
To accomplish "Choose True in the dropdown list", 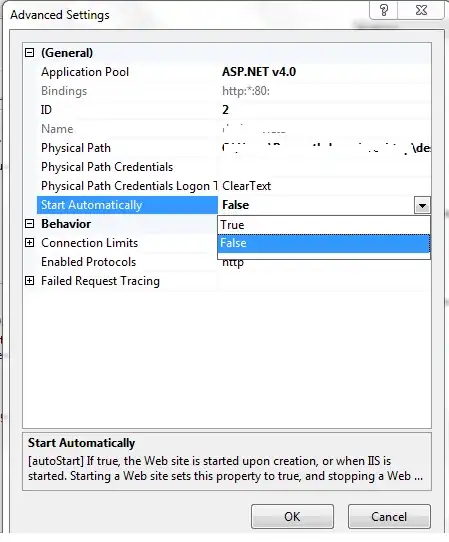I will [x=324, y=225].
